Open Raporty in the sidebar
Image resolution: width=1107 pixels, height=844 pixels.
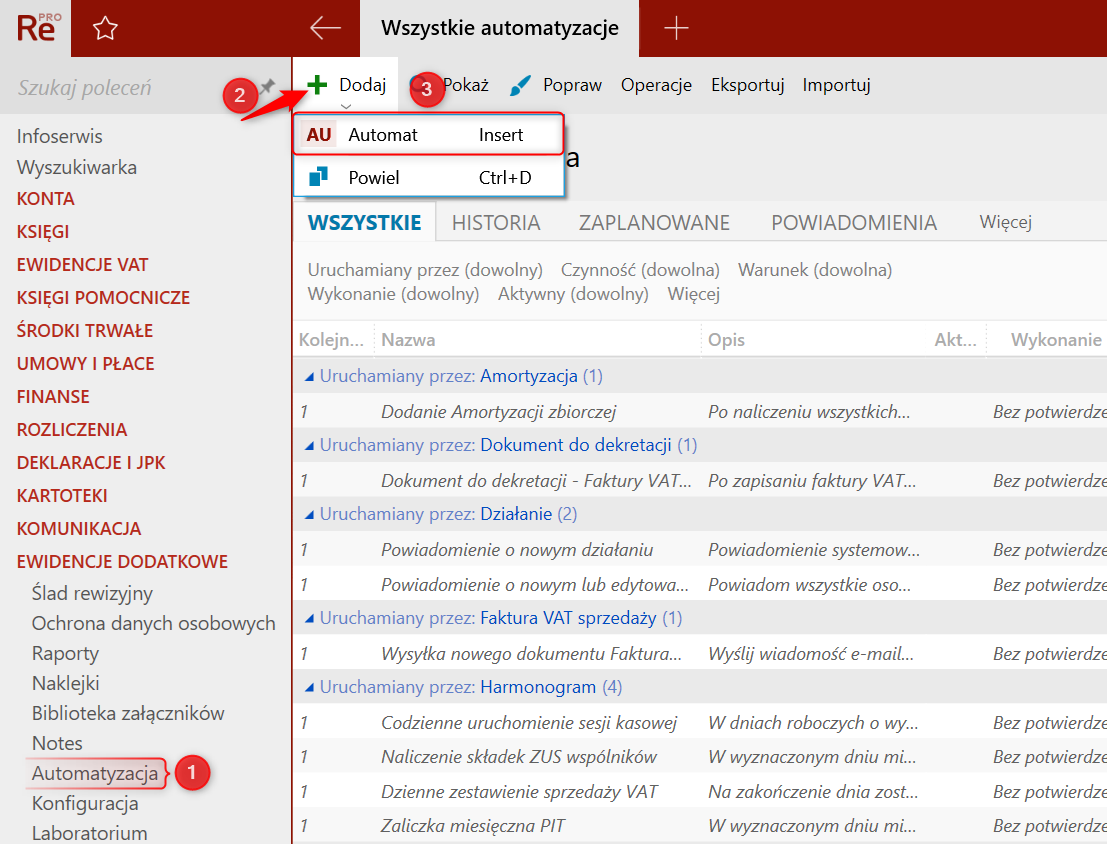point(65,653)
